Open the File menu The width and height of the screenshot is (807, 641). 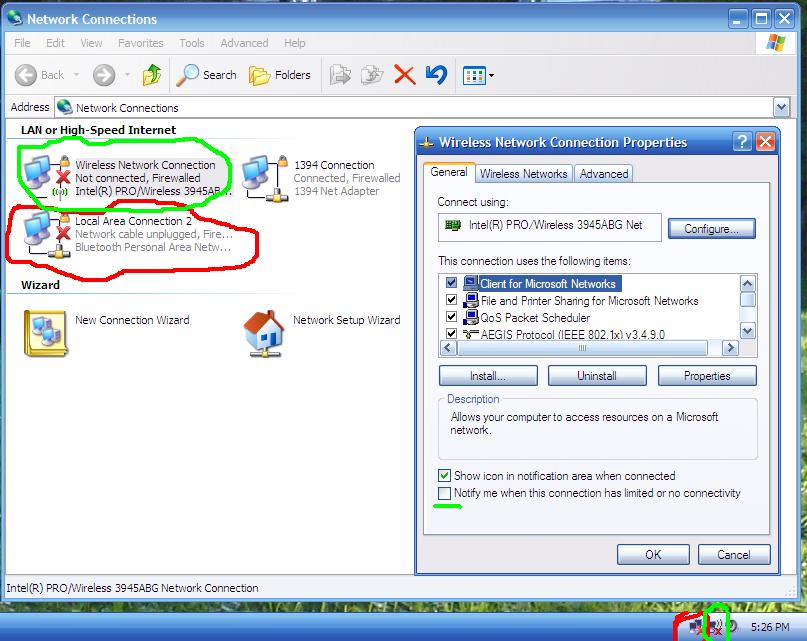tap(22, 43)
